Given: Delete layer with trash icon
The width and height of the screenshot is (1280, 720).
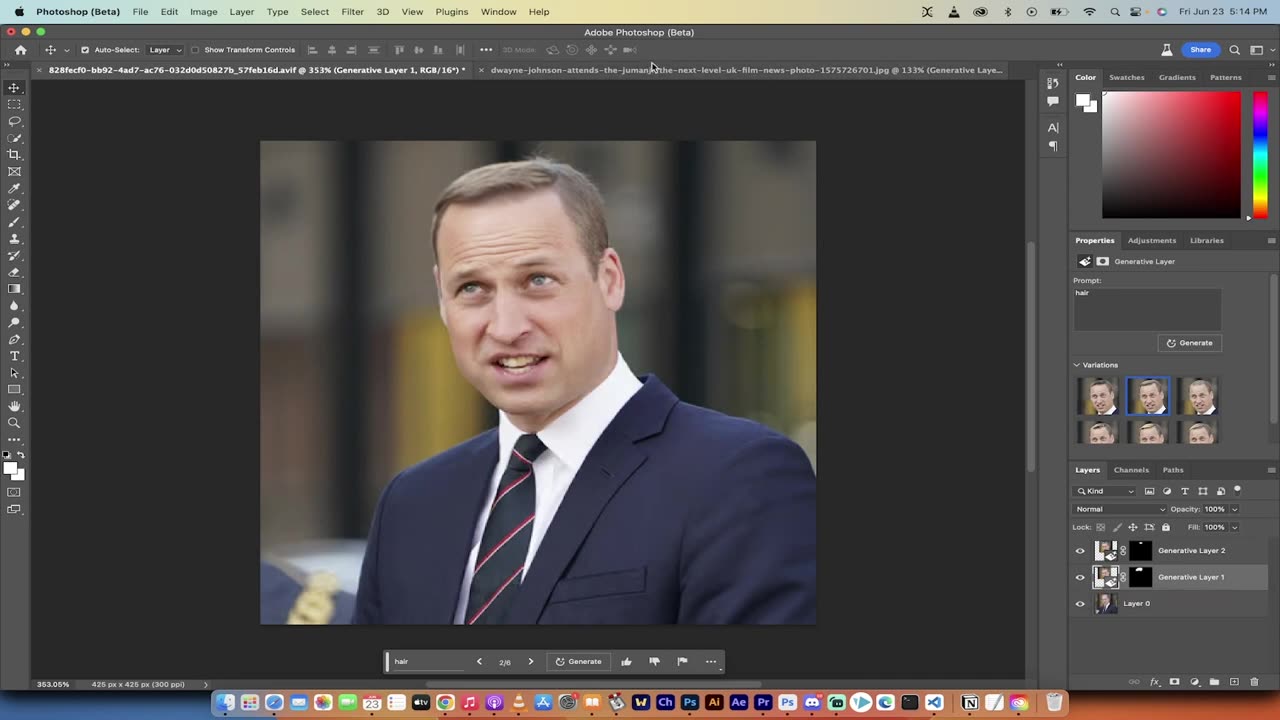Looking at the screenshot, I should coord(1254,682).
